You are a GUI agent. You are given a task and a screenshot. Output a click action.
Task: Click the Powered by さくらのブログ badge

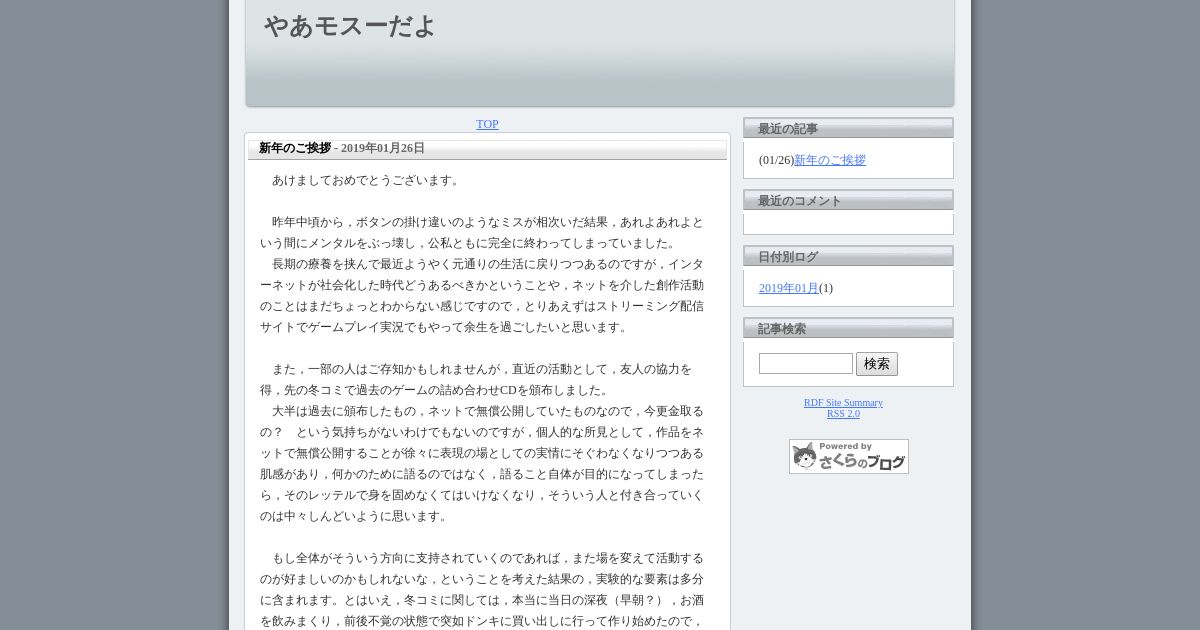[x=849, y=456]
